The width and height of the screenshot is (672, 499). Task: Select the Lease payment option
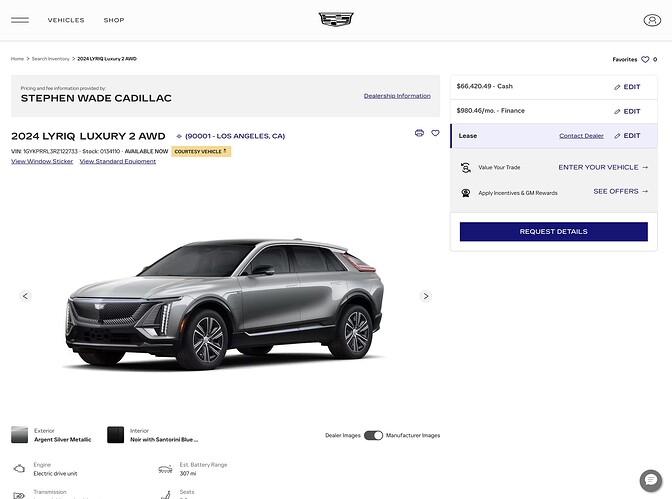click(468, 136)
